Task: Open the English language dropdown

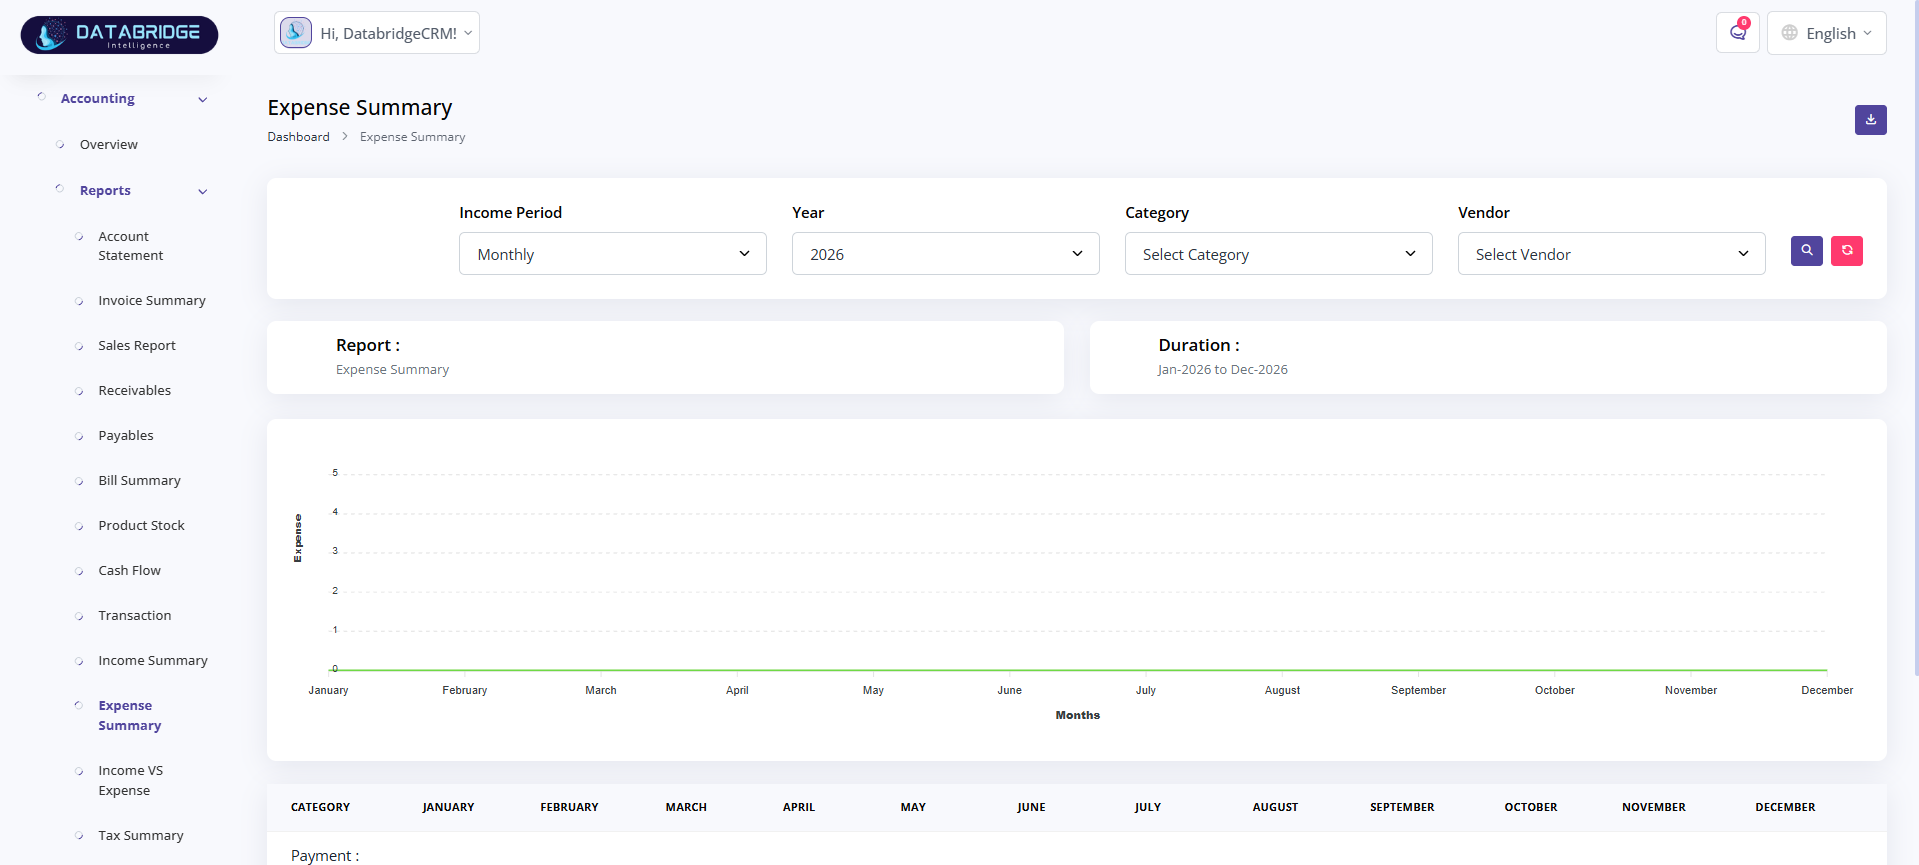Action: [x=1827, y=33]
